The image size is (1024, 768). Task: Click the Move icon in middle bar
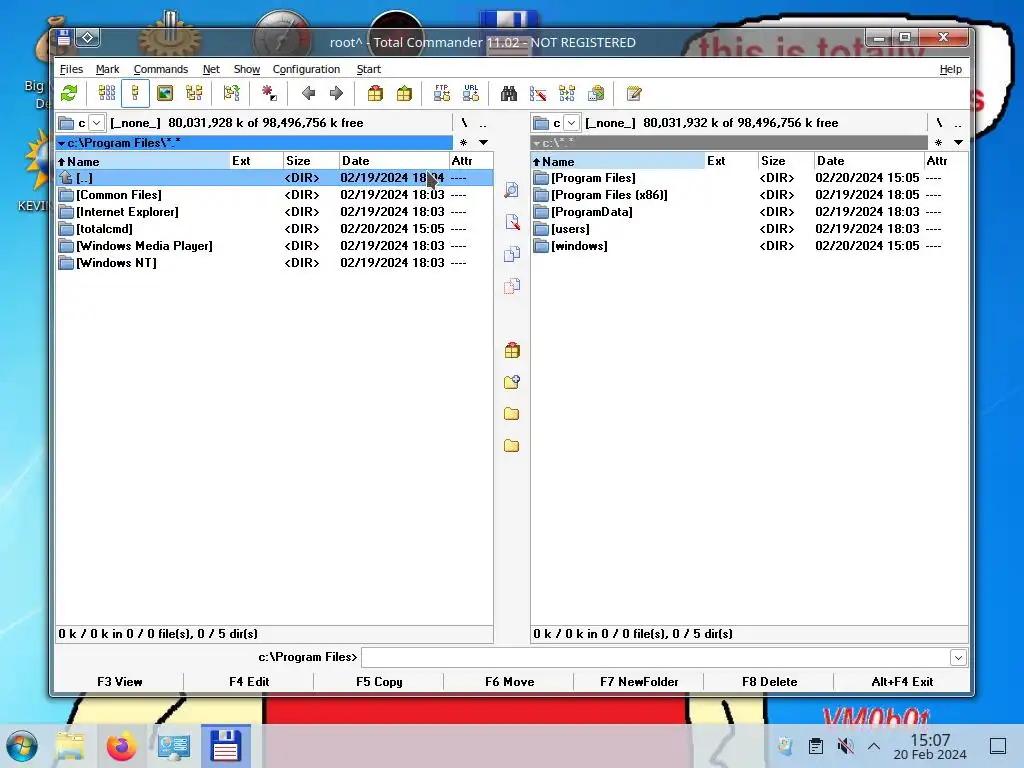512,286
